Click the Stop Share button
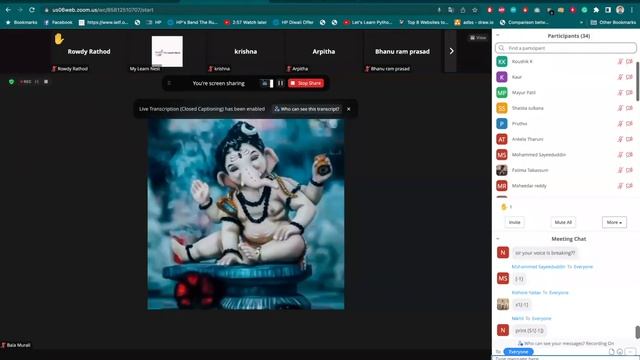640x360 pixels. pyautogui.click(x=306, y=83)
